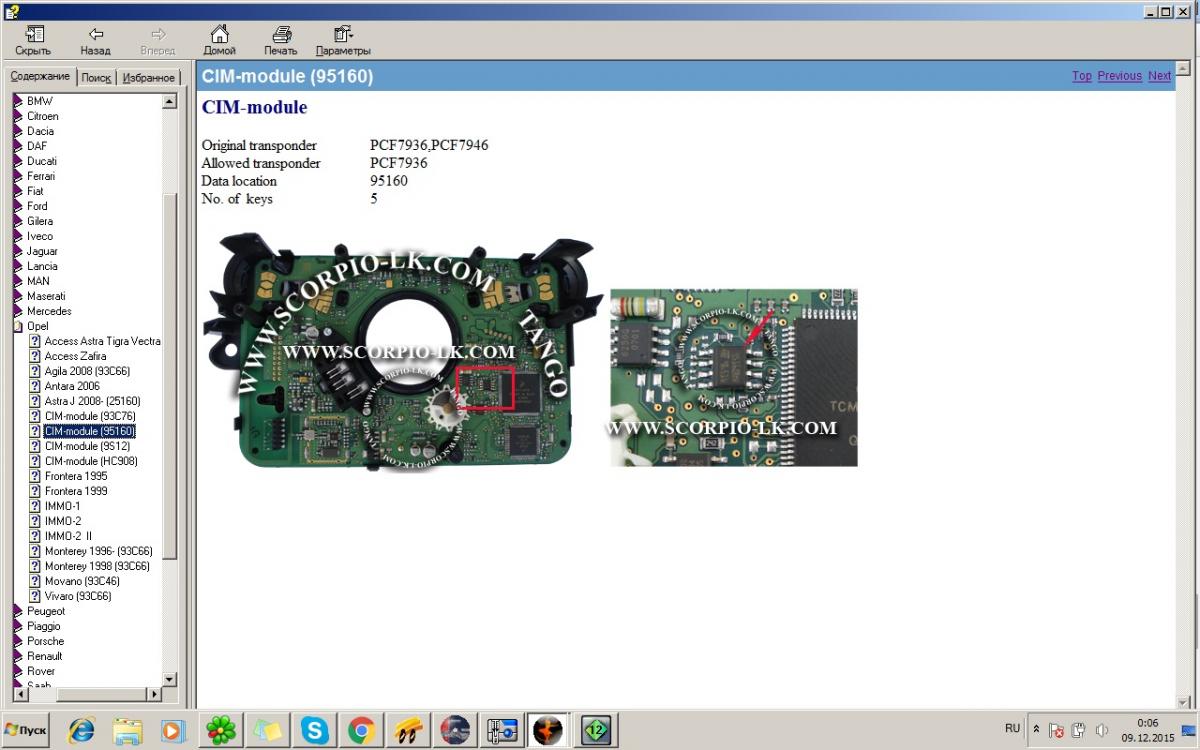Follow the Top link
Viewport: 1200px width, 750px height.
pos(1082,76)
